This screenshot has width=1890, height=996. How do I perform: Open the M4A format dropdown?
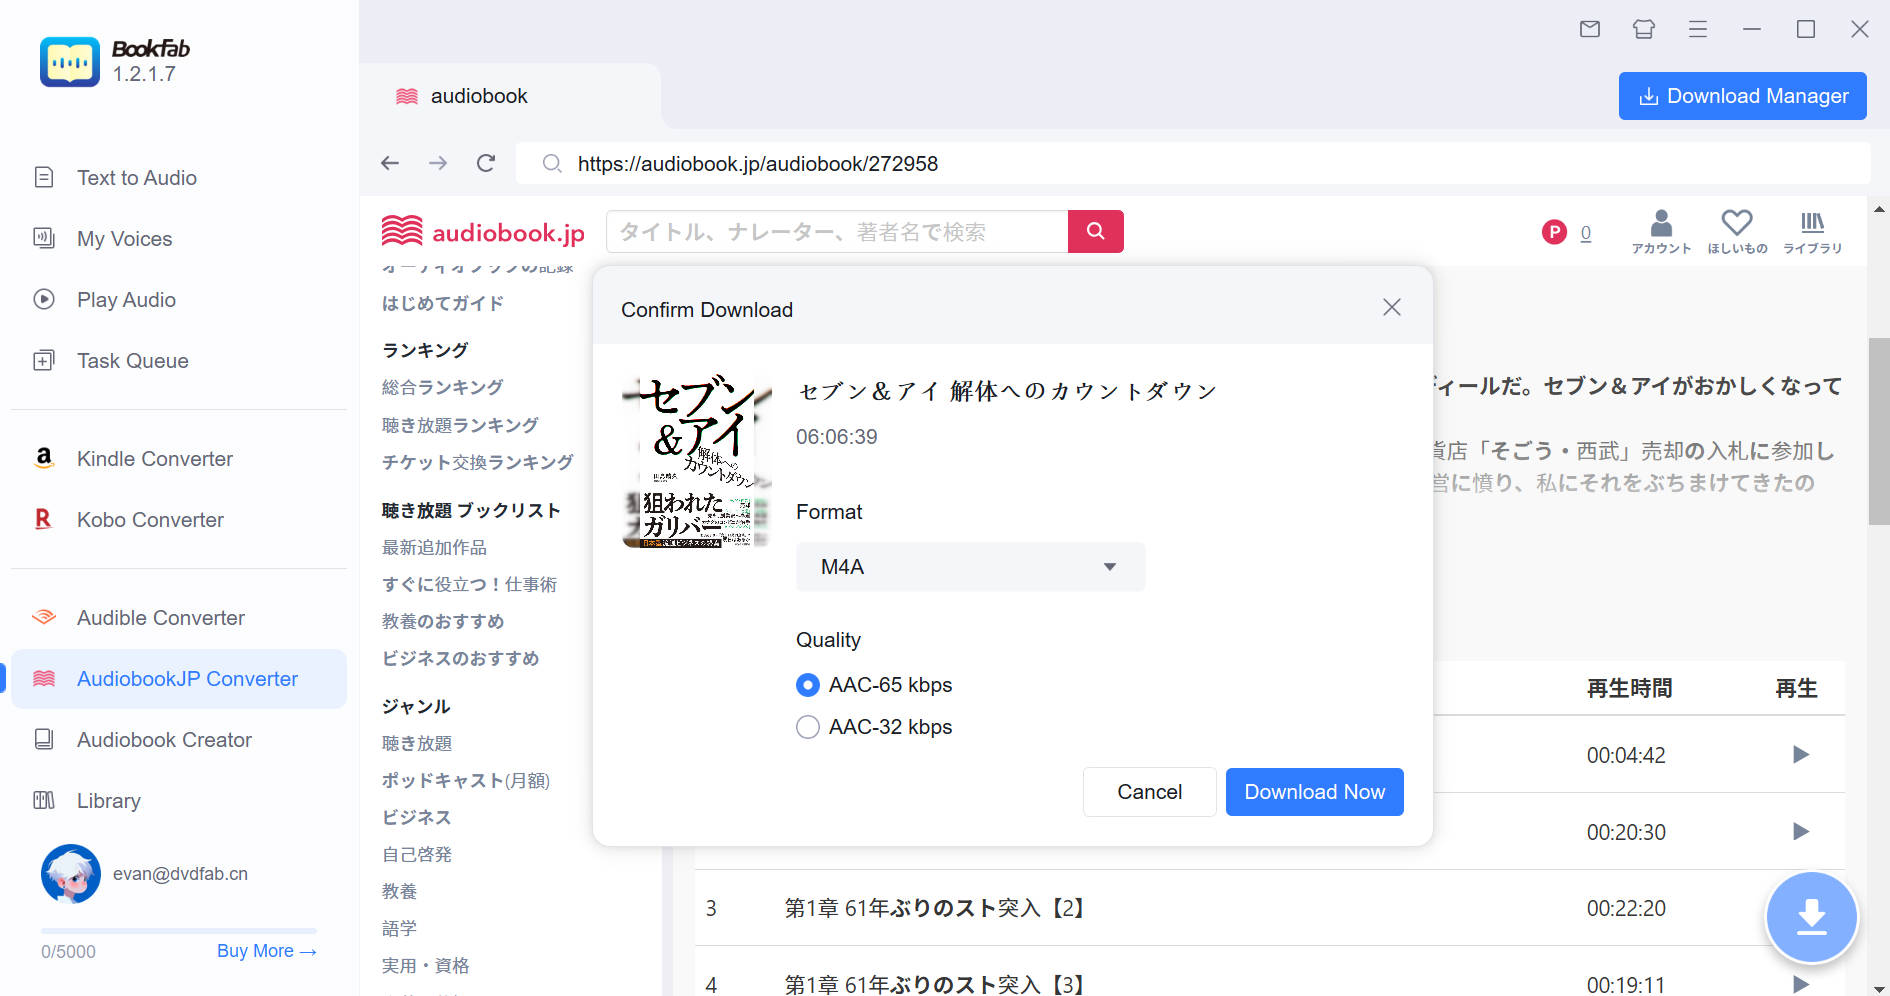(x=969, y=566)
